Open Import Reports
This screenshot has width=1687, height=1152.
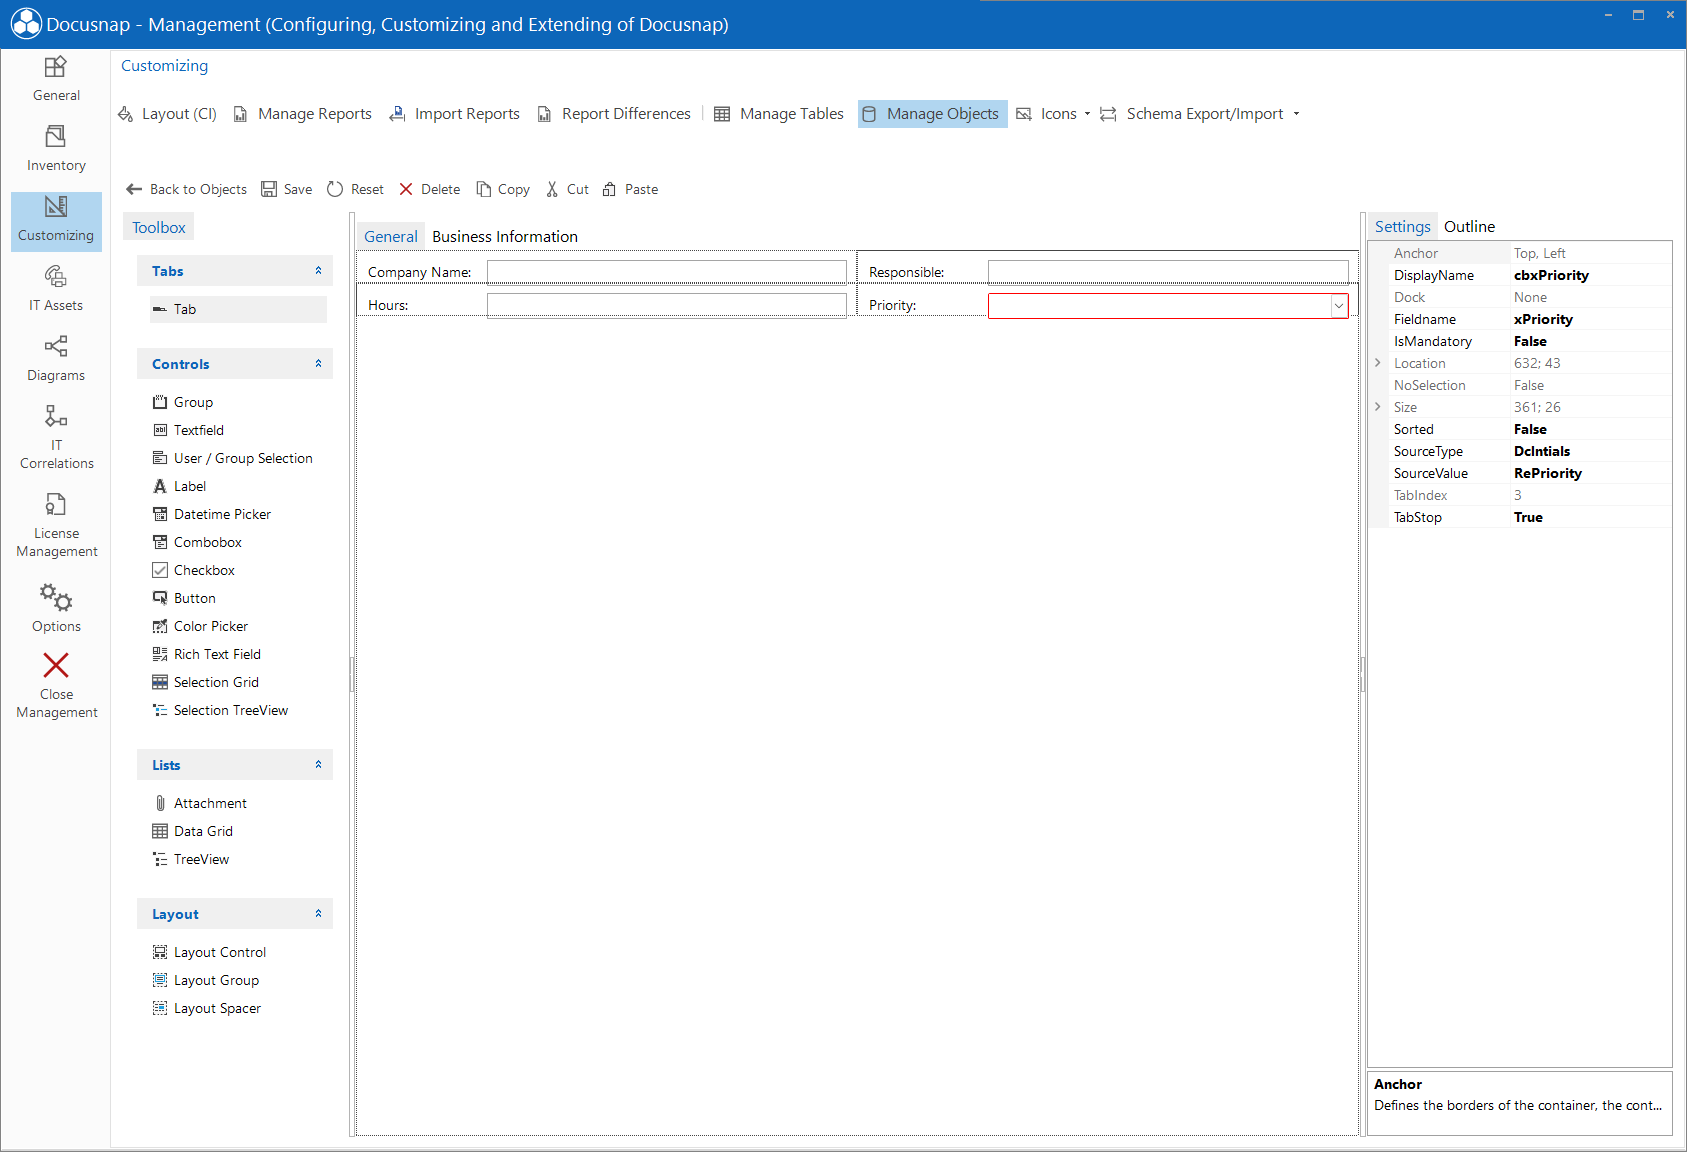(x=455, y=114)
